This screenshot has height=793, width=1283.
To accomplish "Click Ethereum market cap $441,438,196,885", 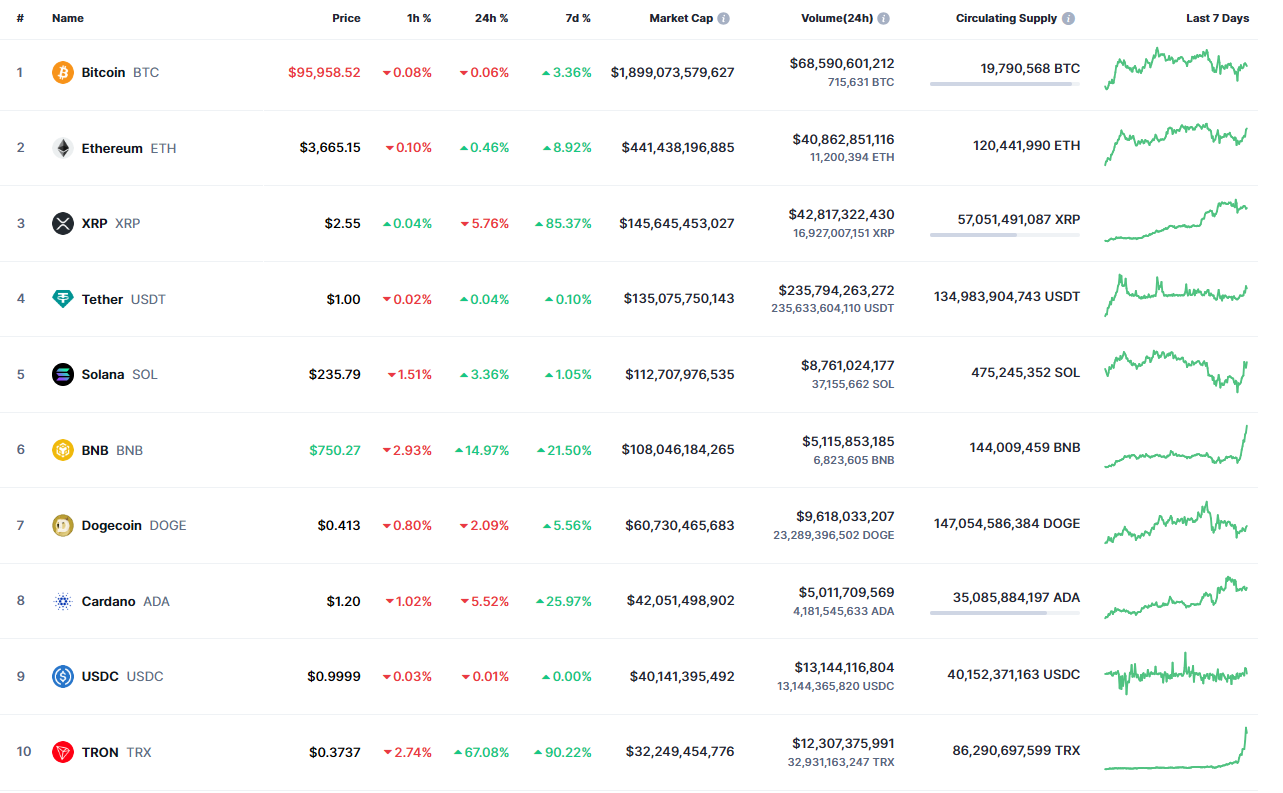I will pyautogui.click(x=678, y=148).
